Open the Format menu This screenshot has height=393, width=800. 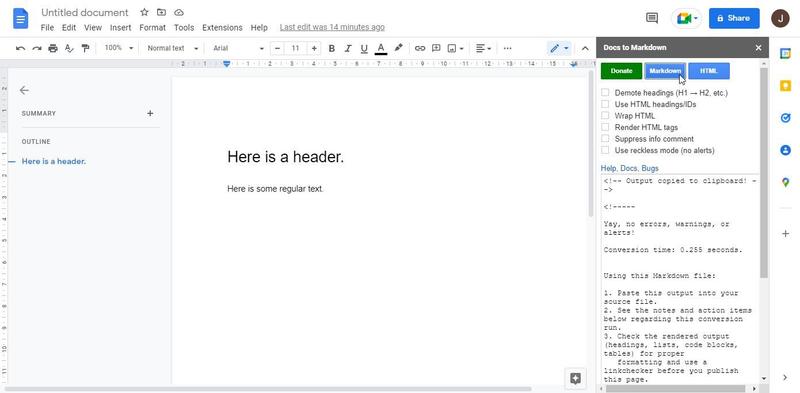pos(153,28)
